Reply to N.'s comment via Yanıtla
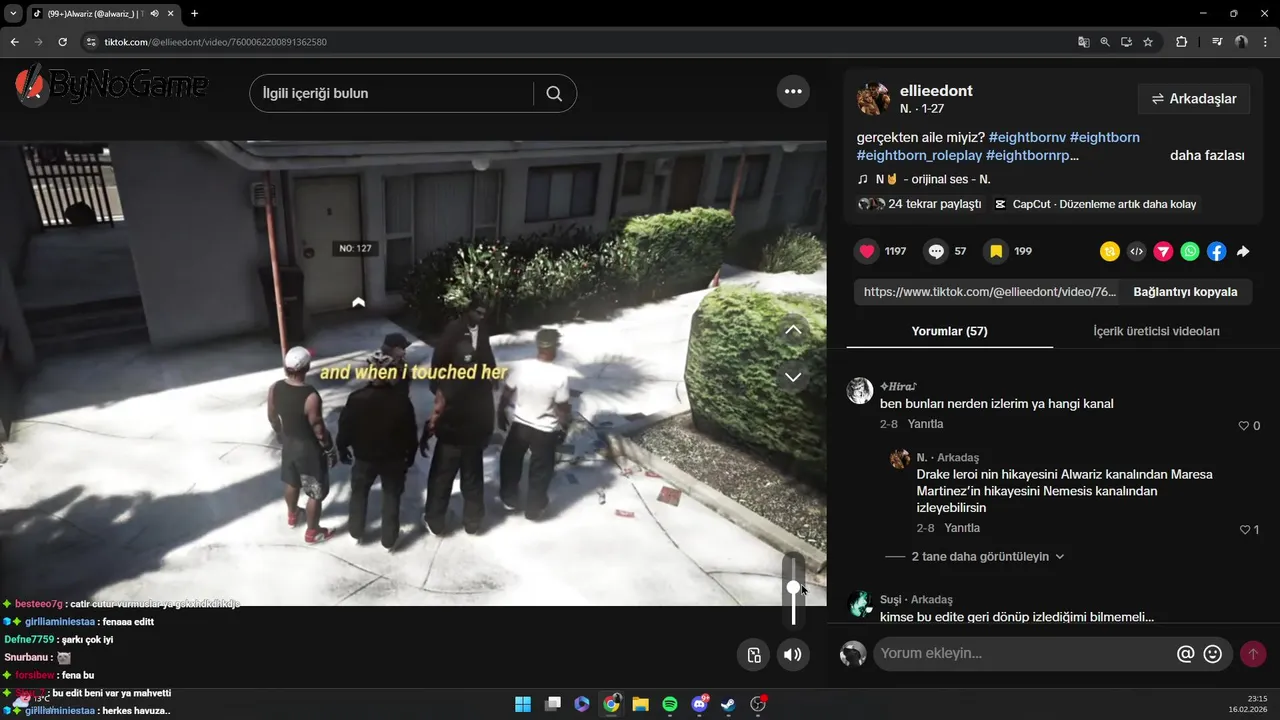Image resolution: width=1280 pixels, height=720 pixels. pyautogui.click(x=962, y=528)
